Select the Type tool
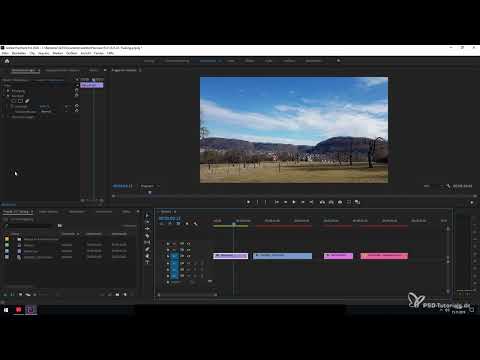This screenshot has width=480, height=360. [148, 262]
